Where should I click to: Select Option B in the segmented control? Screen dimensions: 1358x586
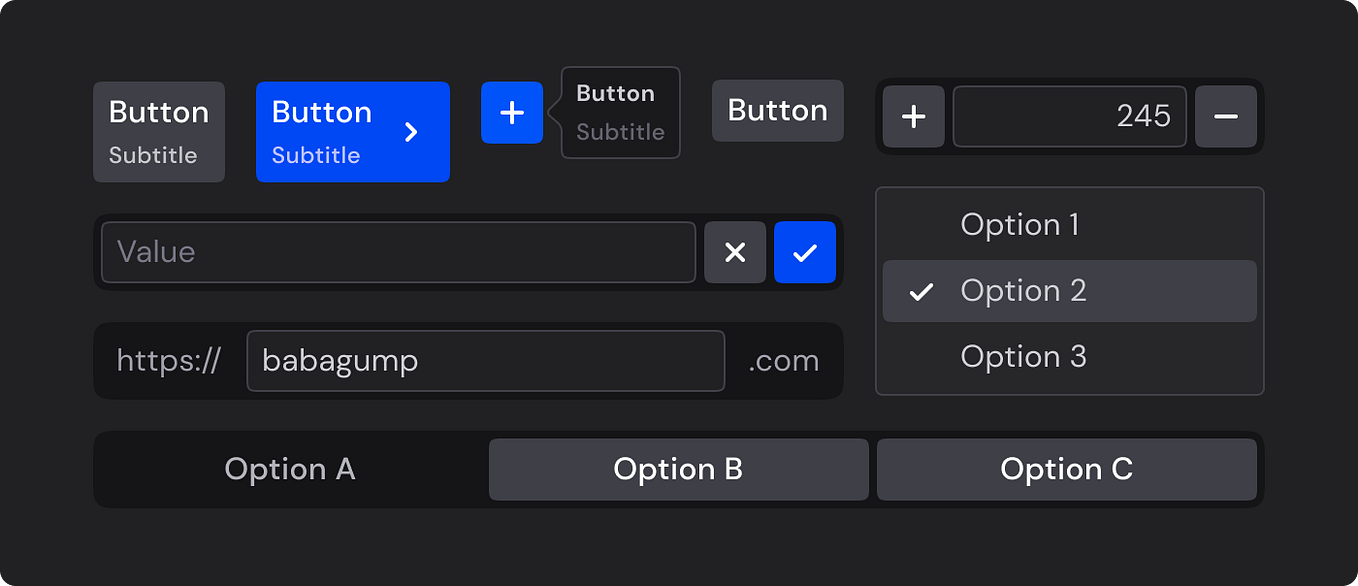point(678,469)
